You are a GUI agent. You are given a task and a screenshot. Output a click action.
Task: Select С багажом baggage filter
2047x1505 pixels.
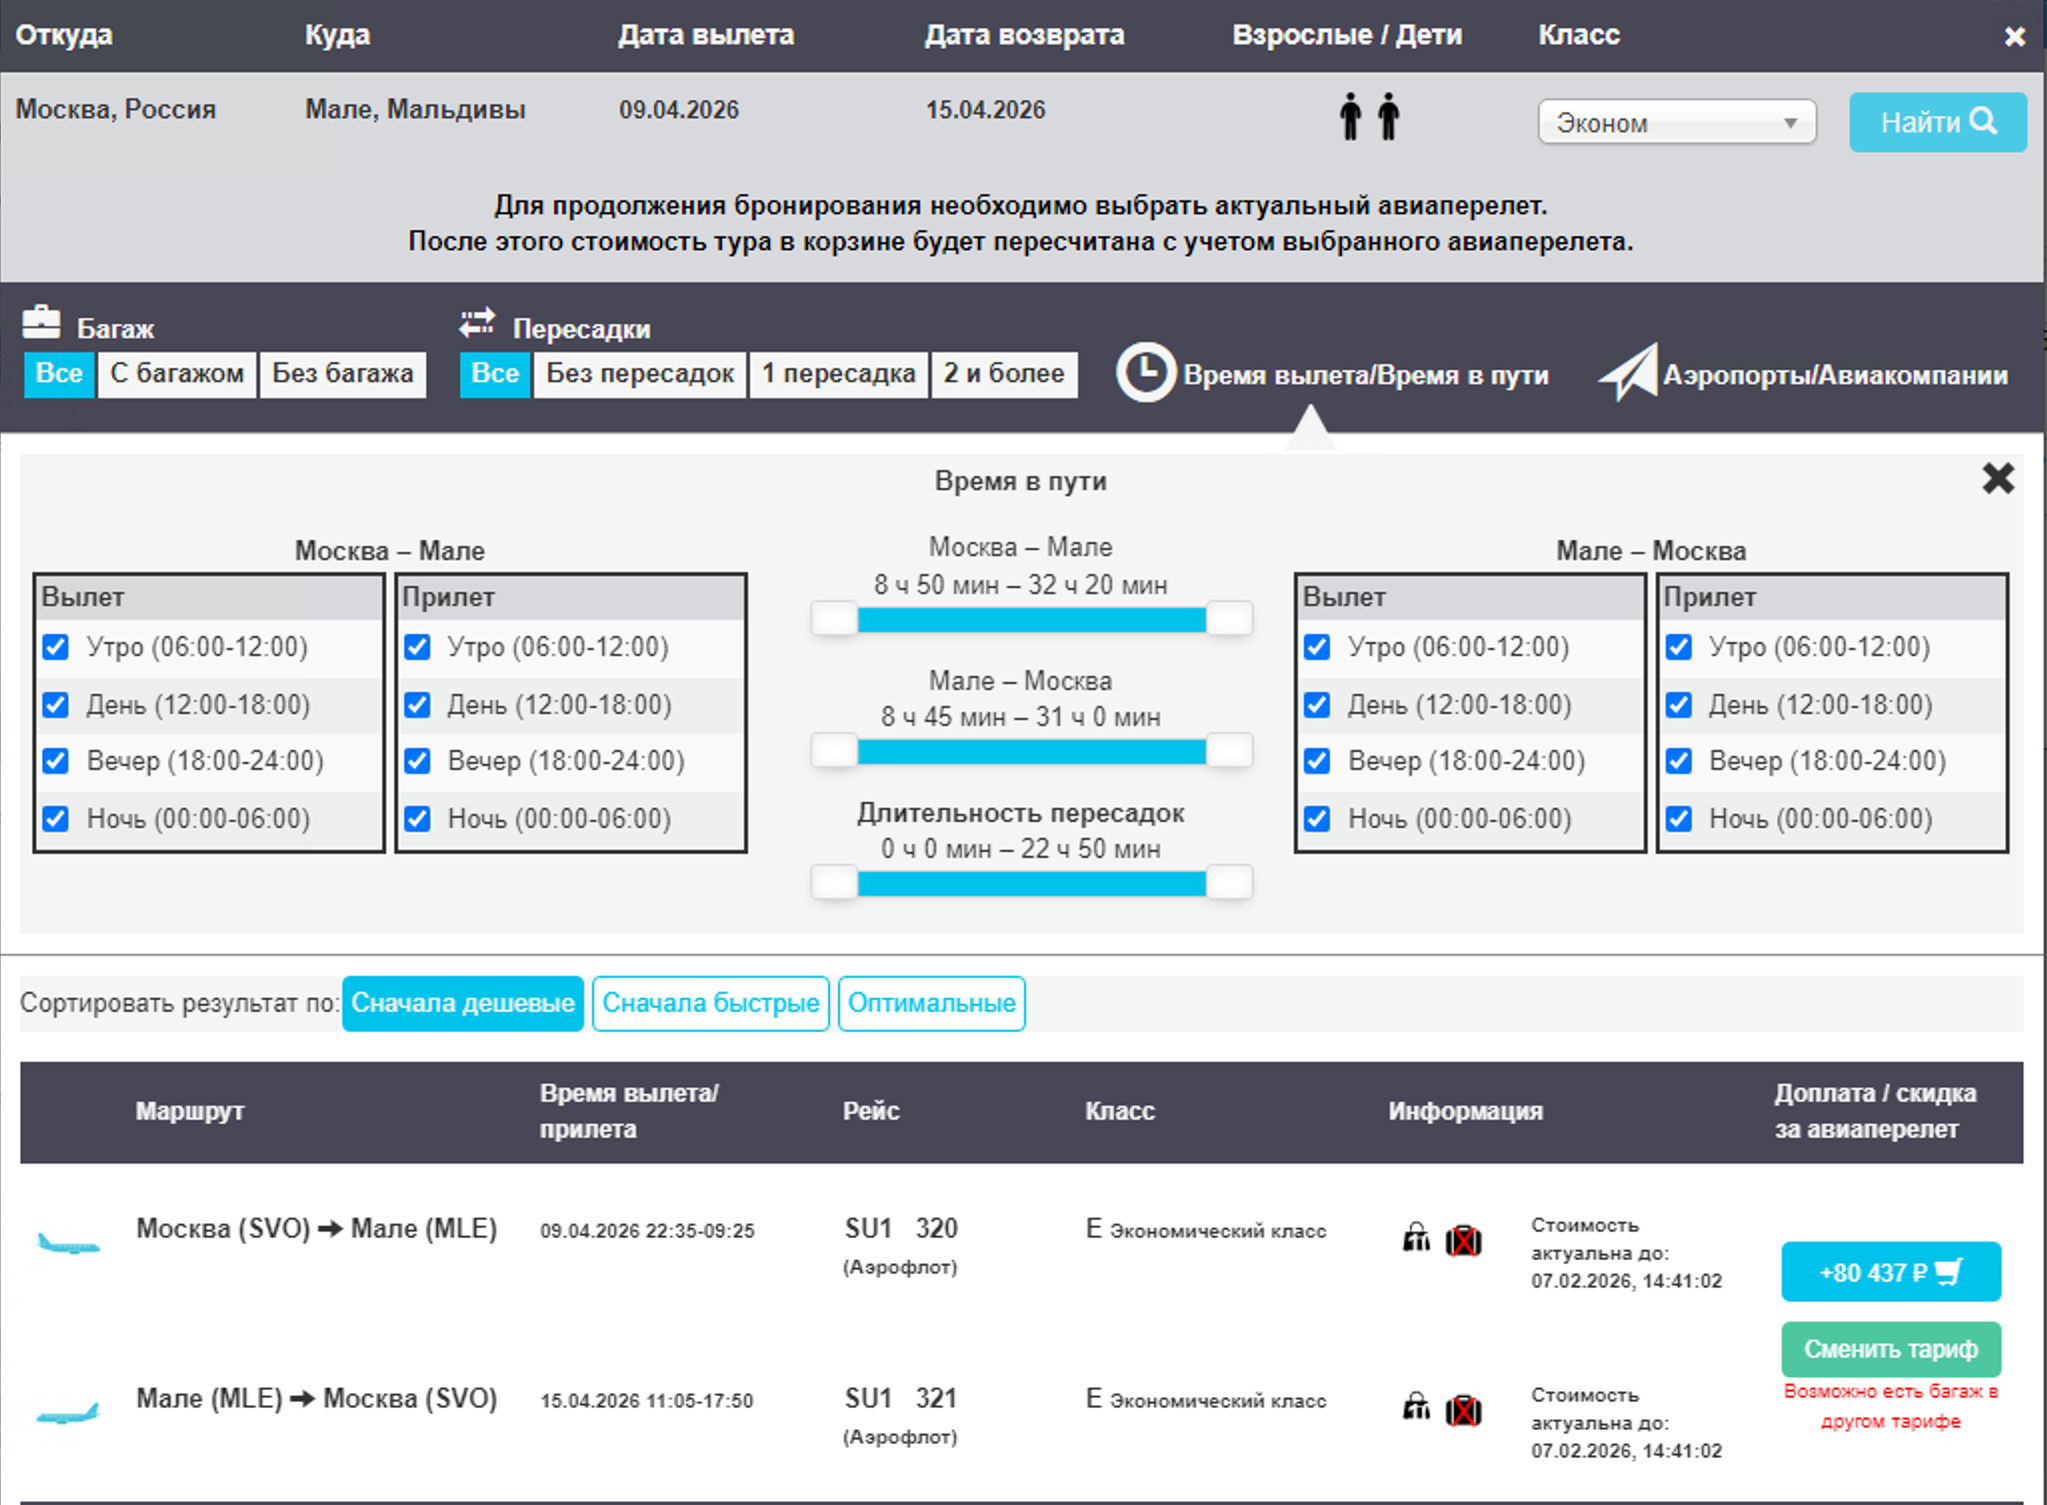pos(177,374)
